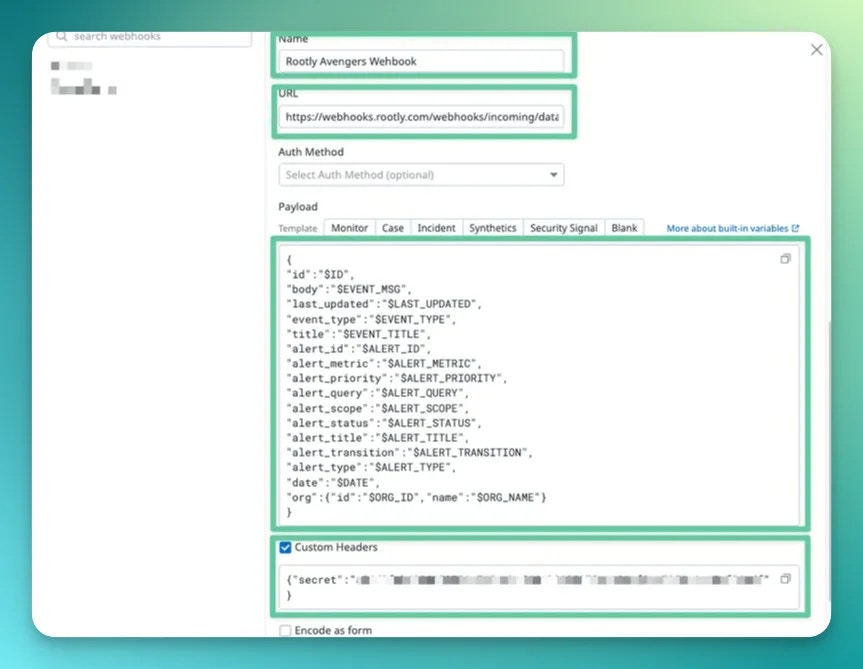This screenshot has width=863, height=669.
Task: Click the search magnifier icon
Action: (x=62, y=36)
